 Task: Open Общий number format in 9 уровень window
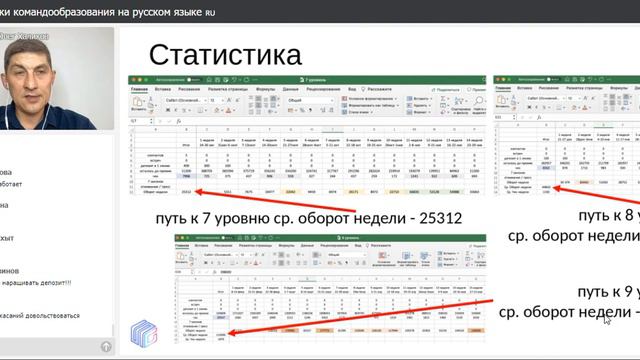tap(347, 255)
